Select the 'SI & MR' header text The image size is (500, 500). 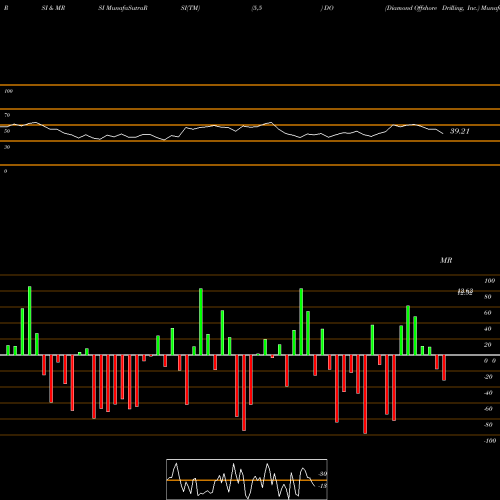click(x=53, y=8)
